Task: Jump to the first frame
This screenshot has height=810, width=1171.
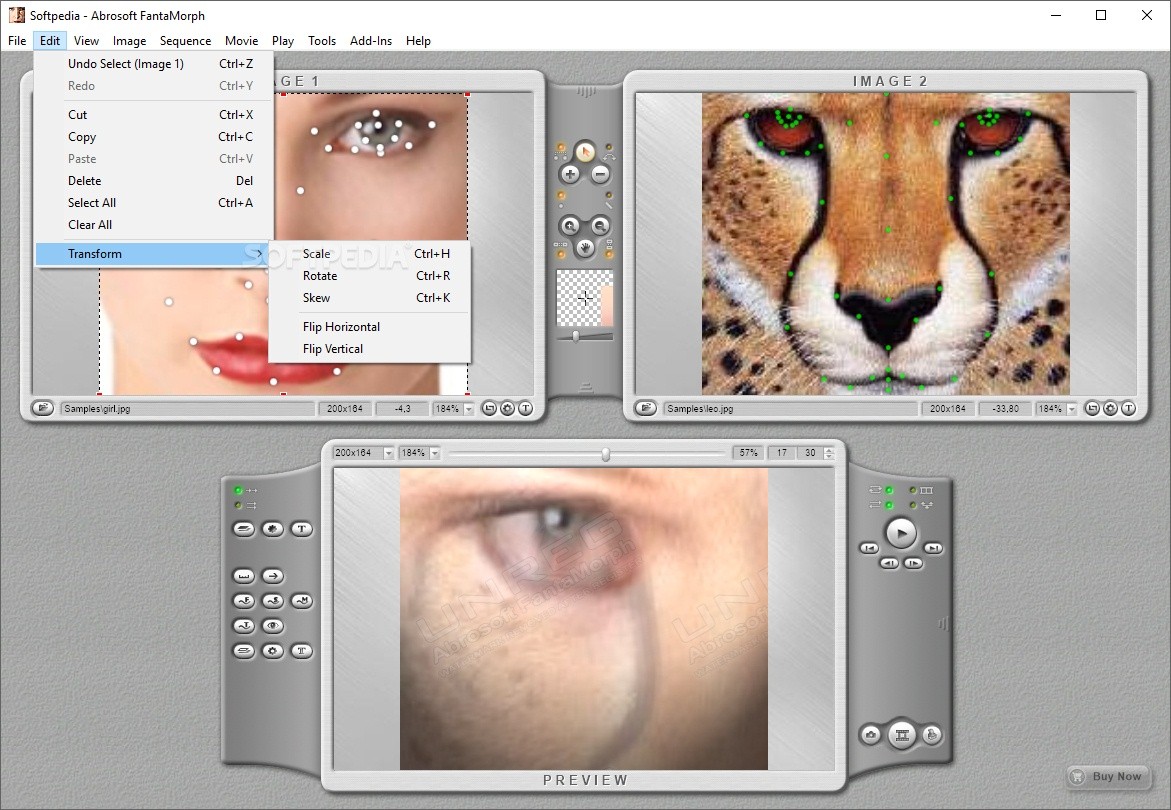Action: [x=869, y=548]
